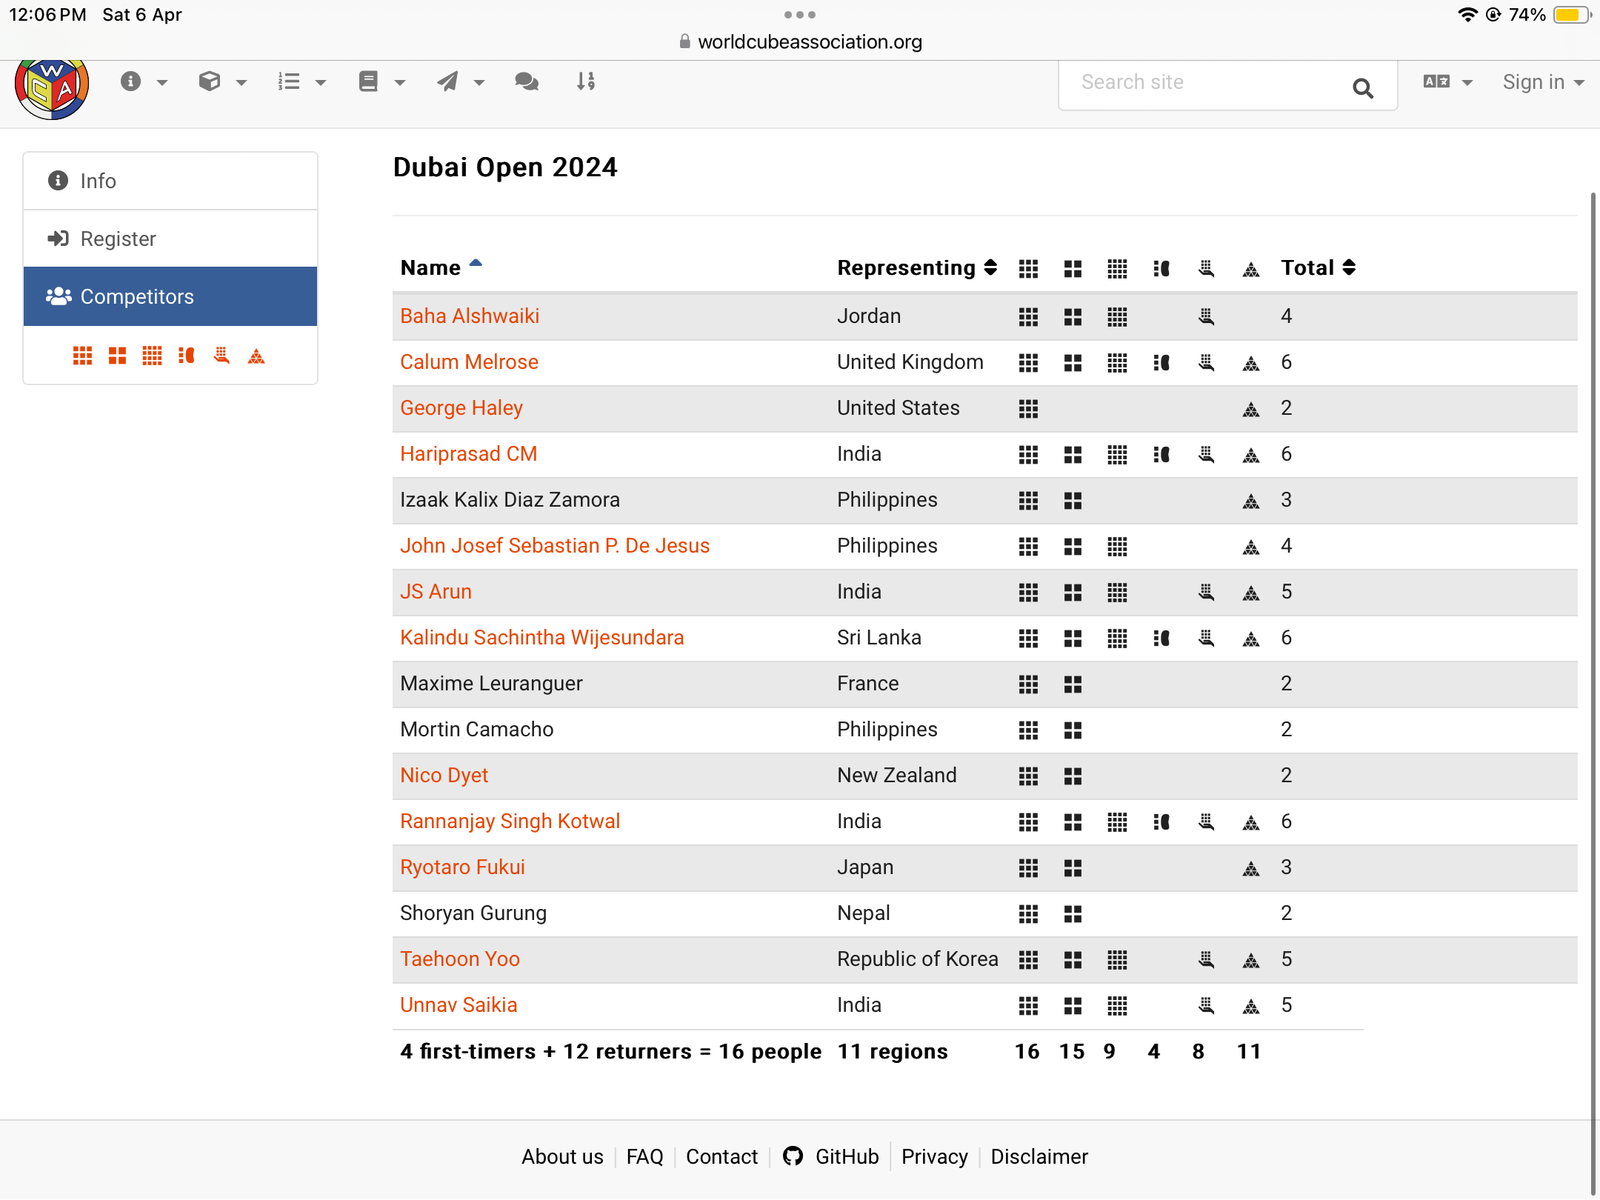1600x1200 pixels.
Task: Open Baha Alshwaiki's profile
Action: (x=470, y=316)
